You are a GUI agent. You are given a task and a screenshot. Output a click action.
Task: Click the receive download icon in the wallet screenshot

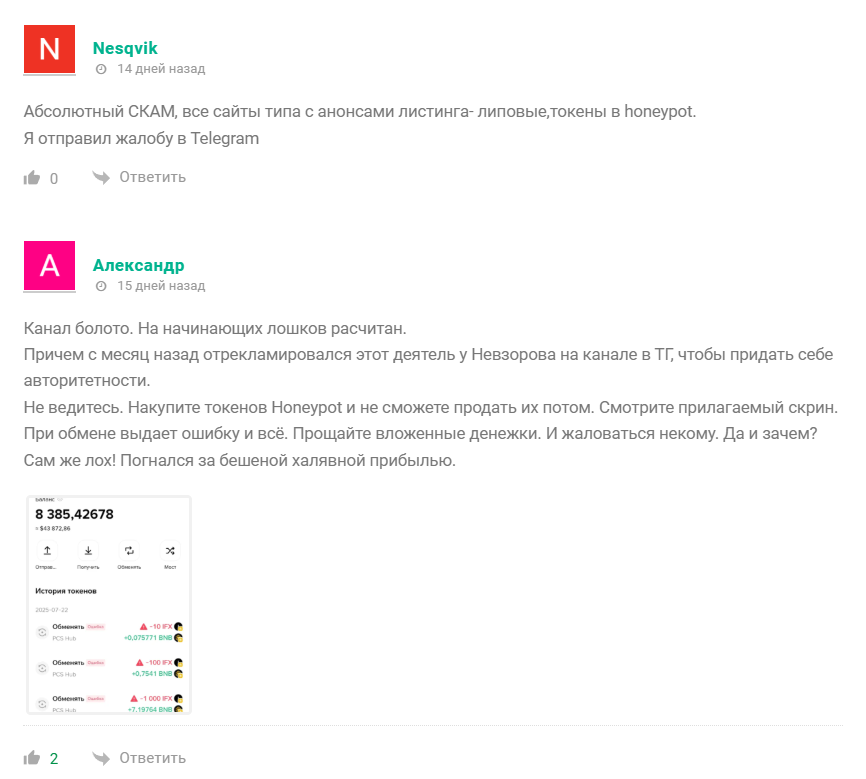tap(88, 551)
